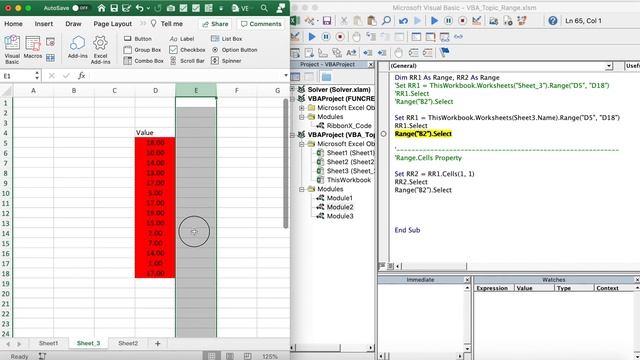640x360 pixels.
Task: Open the Comments pane button
Action: (x=261, y=24)
